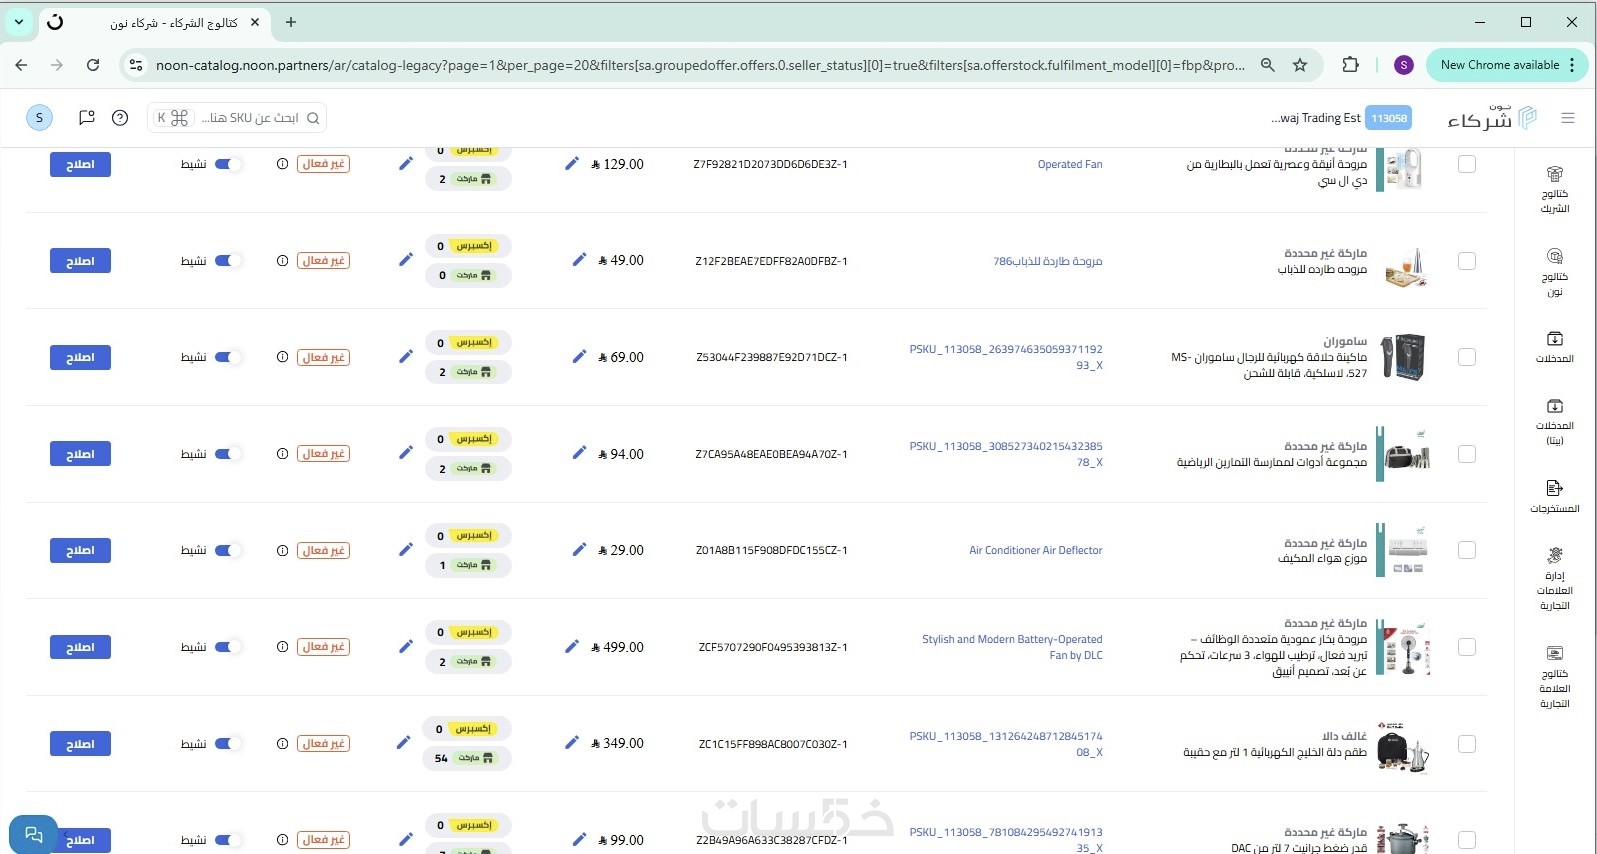This screenshot has width=1597, height=854.
Task: Open the user avatar S in app header
Action: 39,118
